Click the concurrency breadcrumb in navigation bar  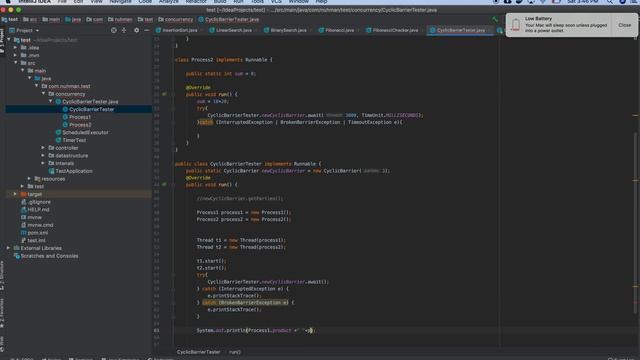point(176,20)
